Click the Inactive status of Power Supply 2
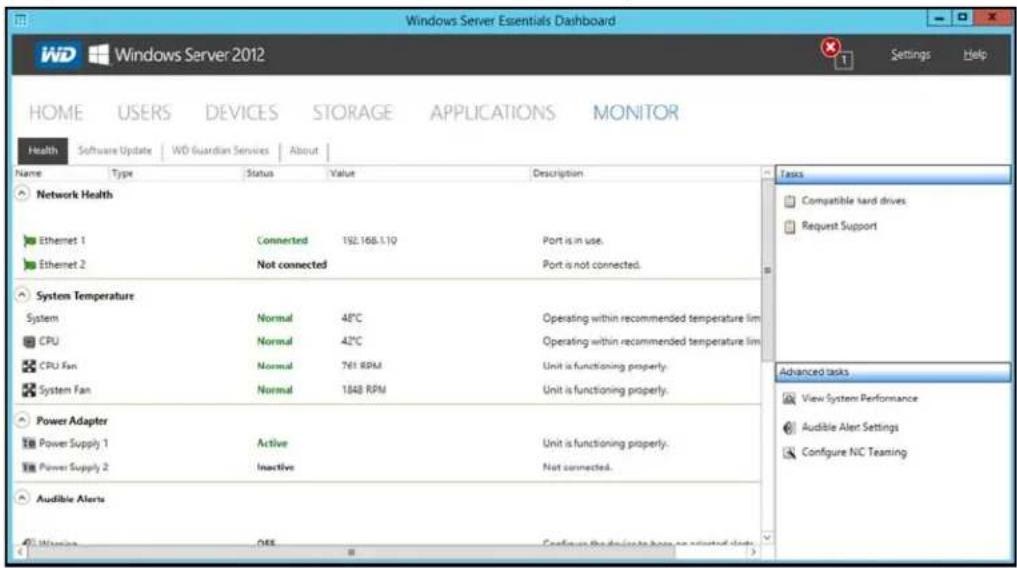Viewport: 1017px width, 568px height. click(275, 467)
